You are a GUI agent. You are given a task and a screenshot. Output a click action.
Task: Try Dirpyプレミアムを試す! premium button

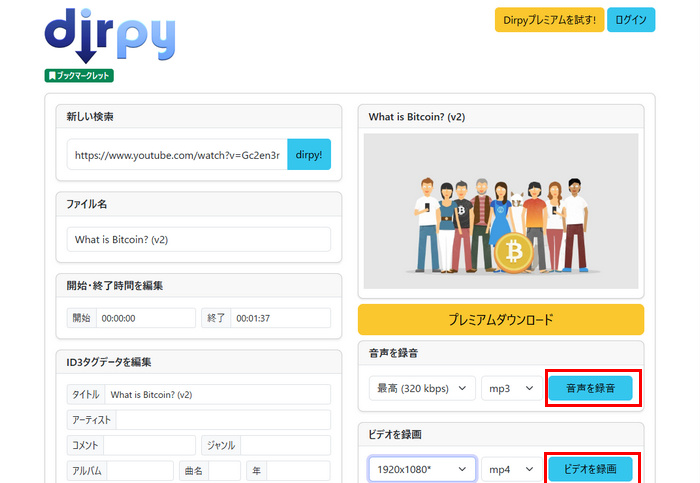(549, 20)
